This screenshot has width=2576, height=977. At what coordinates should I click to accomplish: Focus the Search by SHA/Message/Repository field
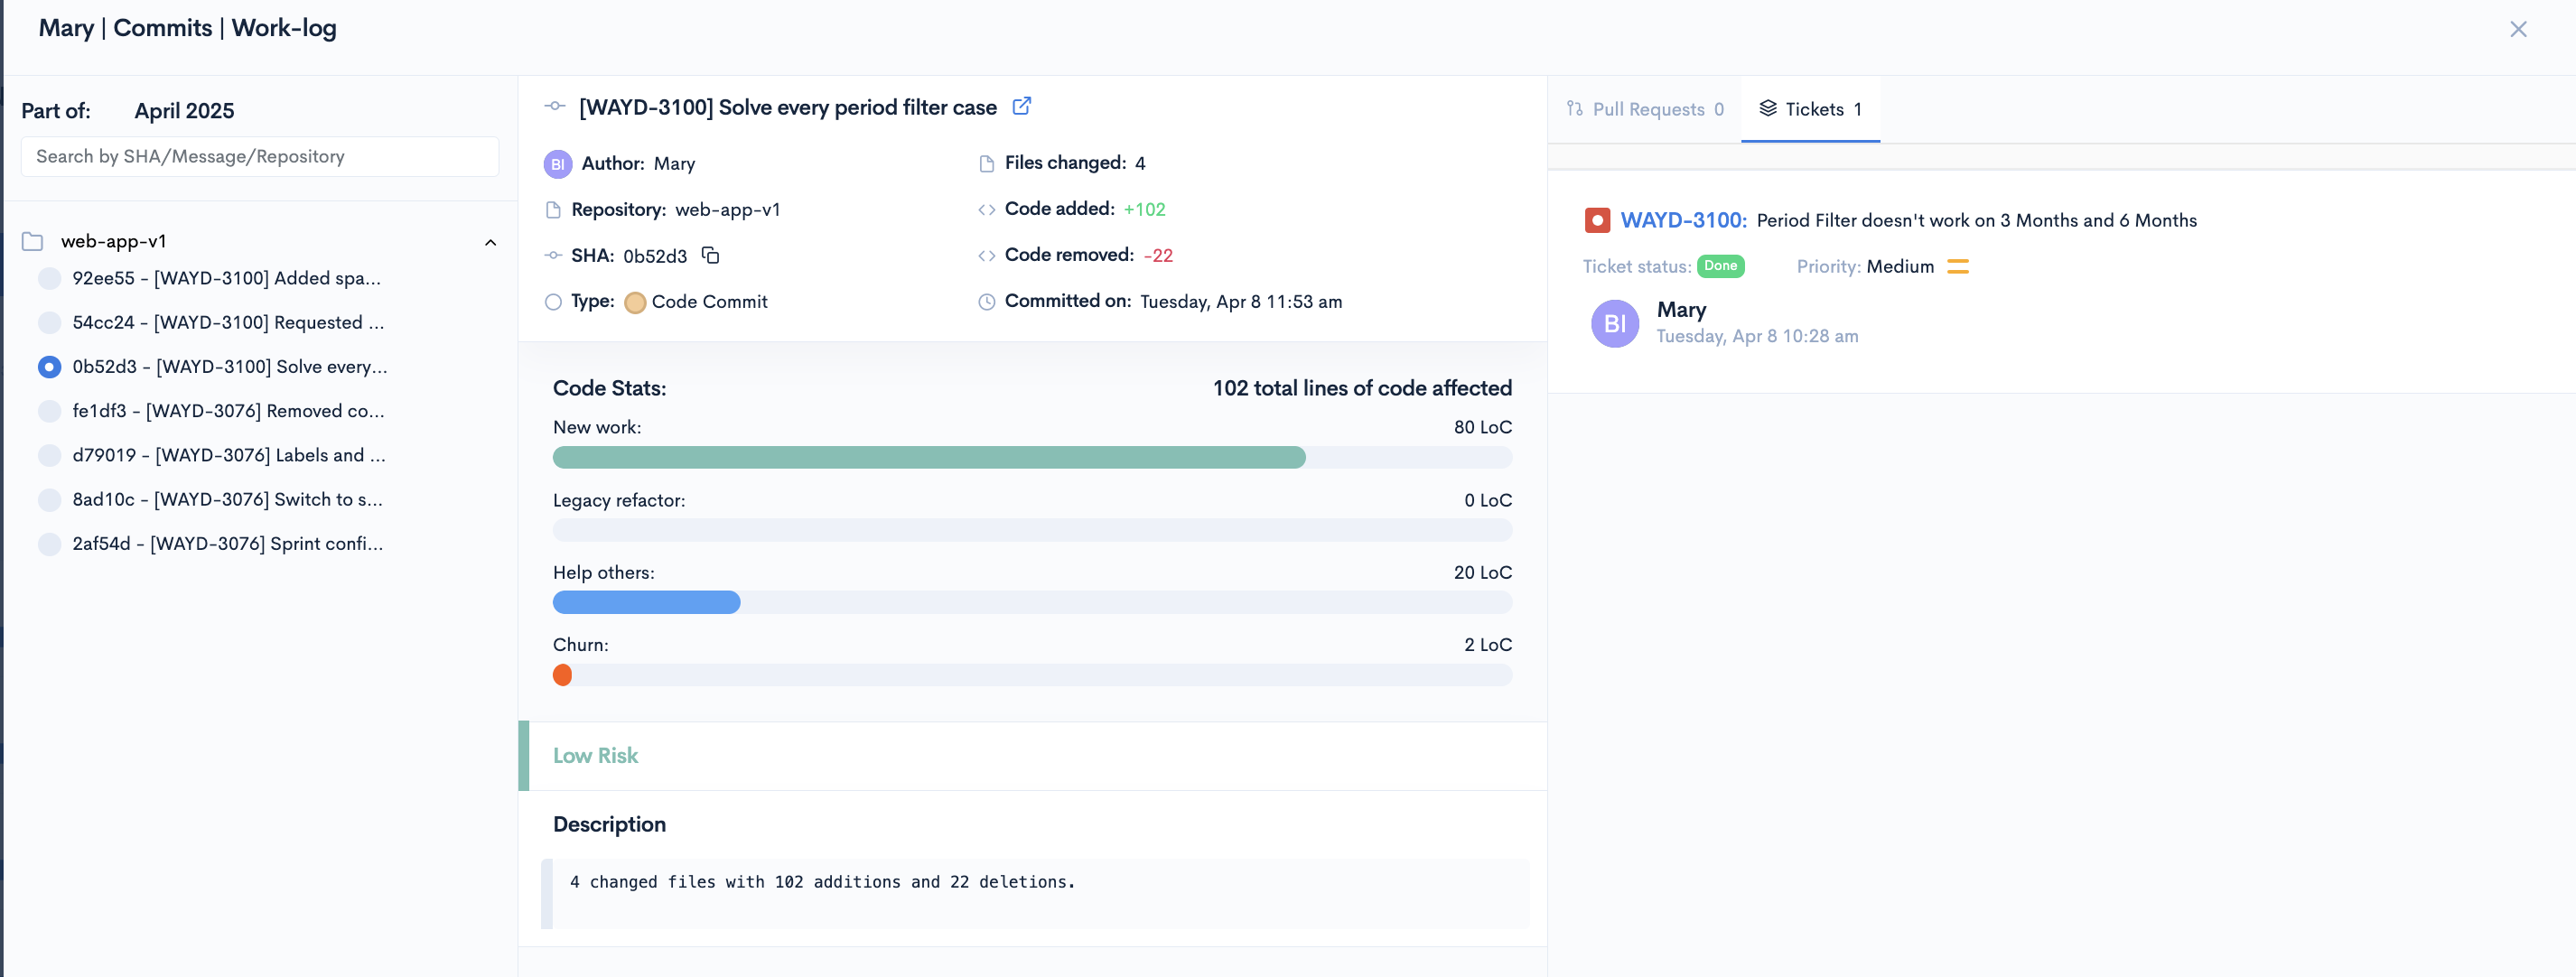260,156
